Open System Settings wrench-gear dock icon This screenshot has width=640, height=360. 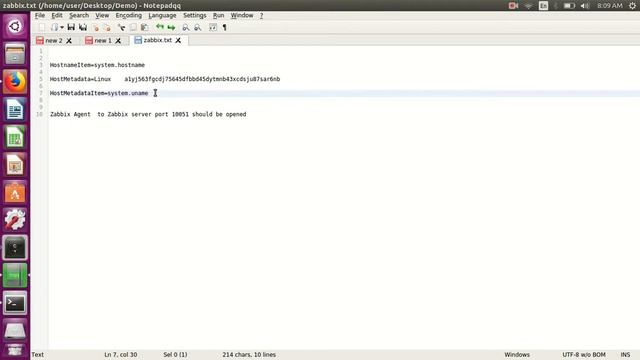point(15,220)
